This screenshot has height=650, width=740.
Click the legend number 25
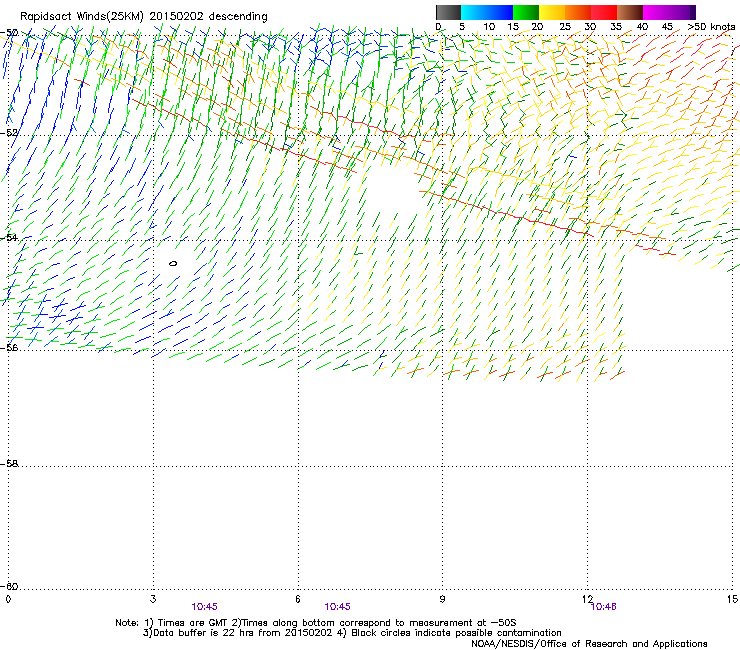(x=565, y=26)
